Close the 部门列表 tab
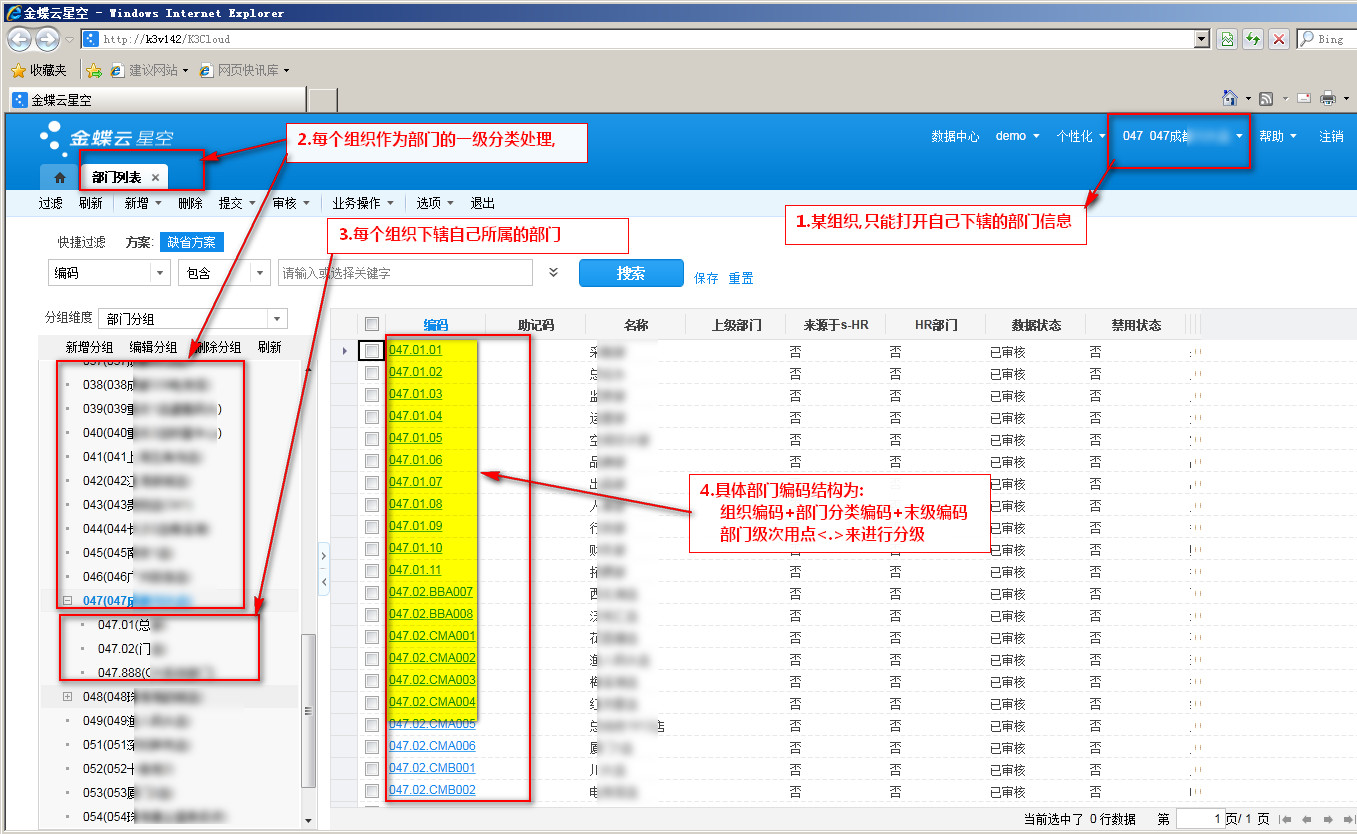The image size is (1357, 834). pos(155,177)
